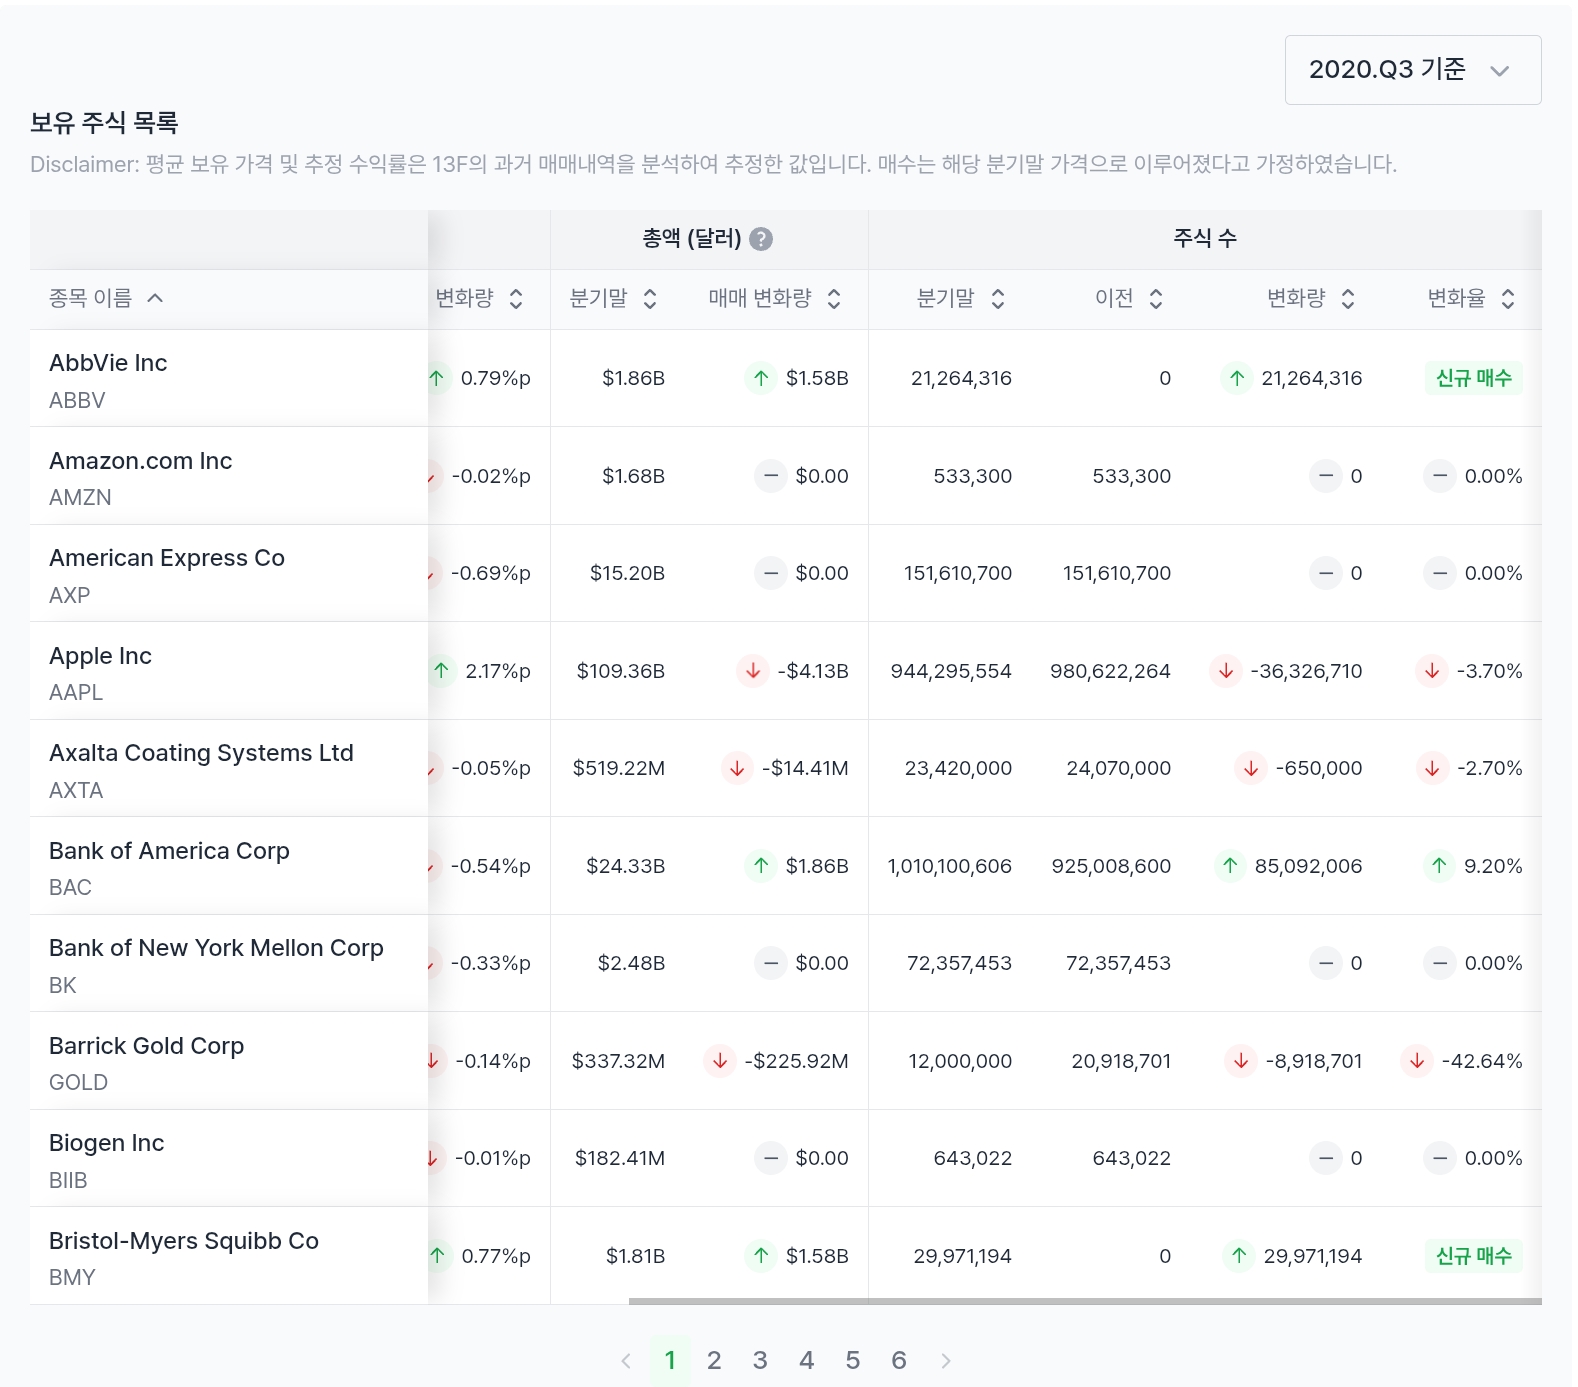Sort the leftmost 변화량 percentage column
Viewport: 1578px width, 1387px height.
[x=516, y=299]
